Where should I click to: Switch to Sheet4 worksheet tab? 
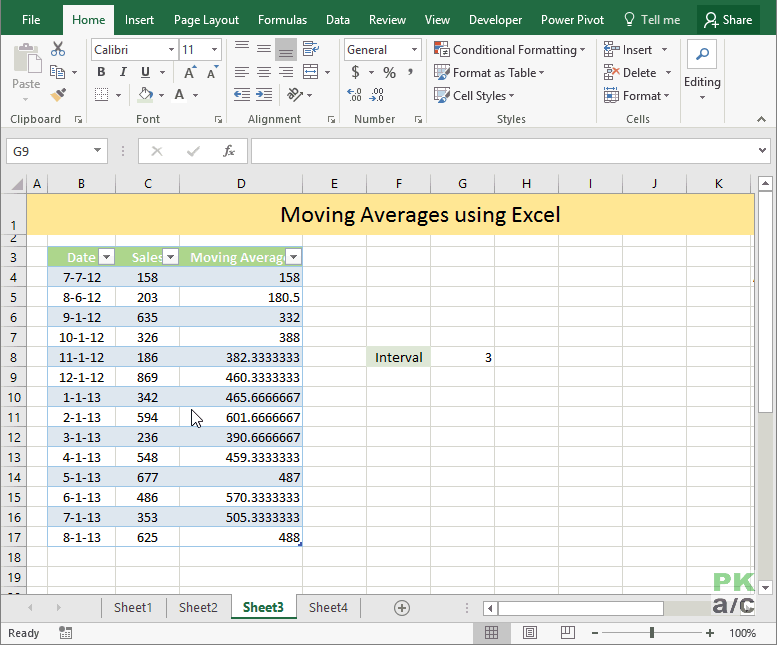coord(328,607)
